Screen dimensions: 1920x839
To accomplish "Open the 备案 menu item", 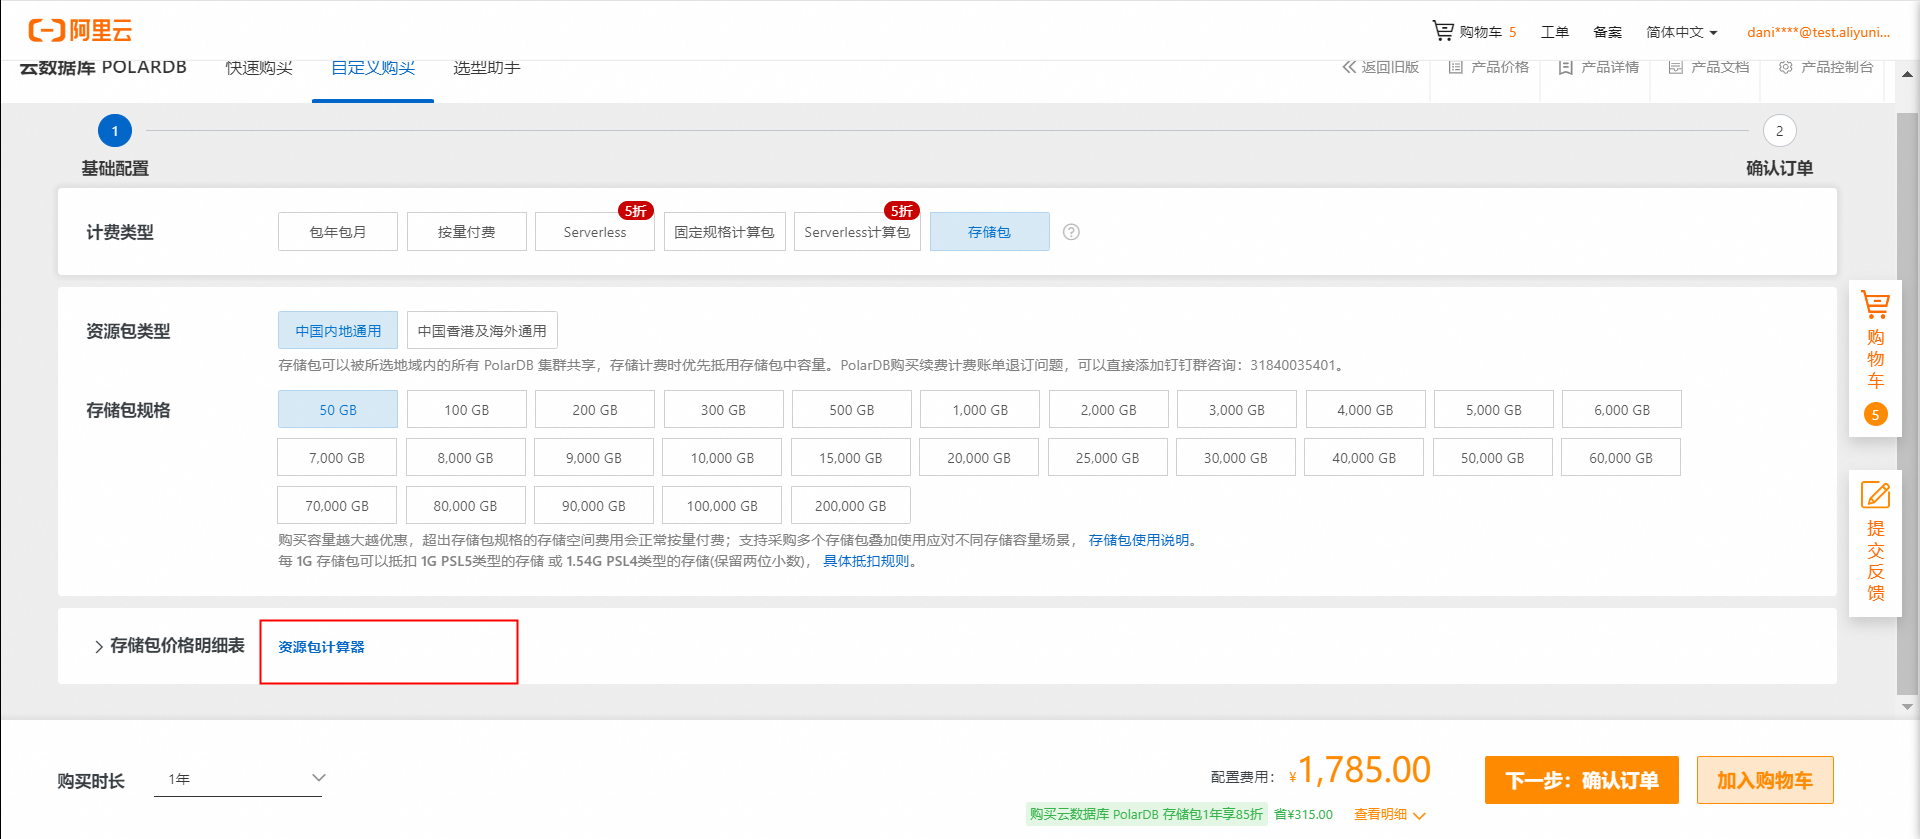I will point(1608,32).
